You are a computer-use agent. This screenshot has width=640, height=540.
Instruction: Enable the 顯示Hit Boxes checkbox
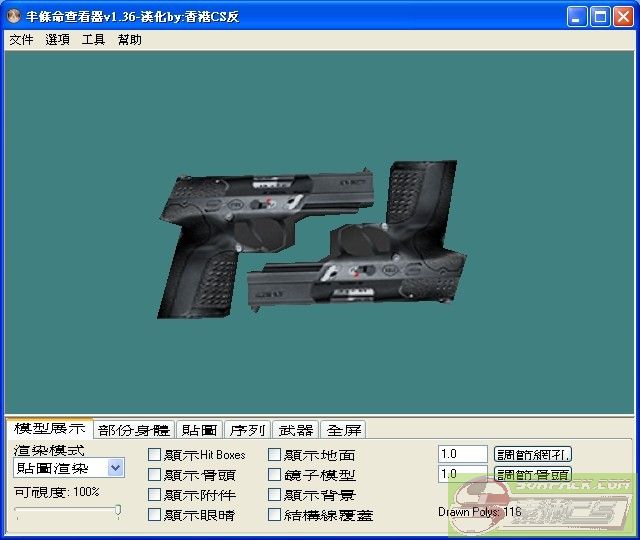pyautogui.click(x=154, y=455)
